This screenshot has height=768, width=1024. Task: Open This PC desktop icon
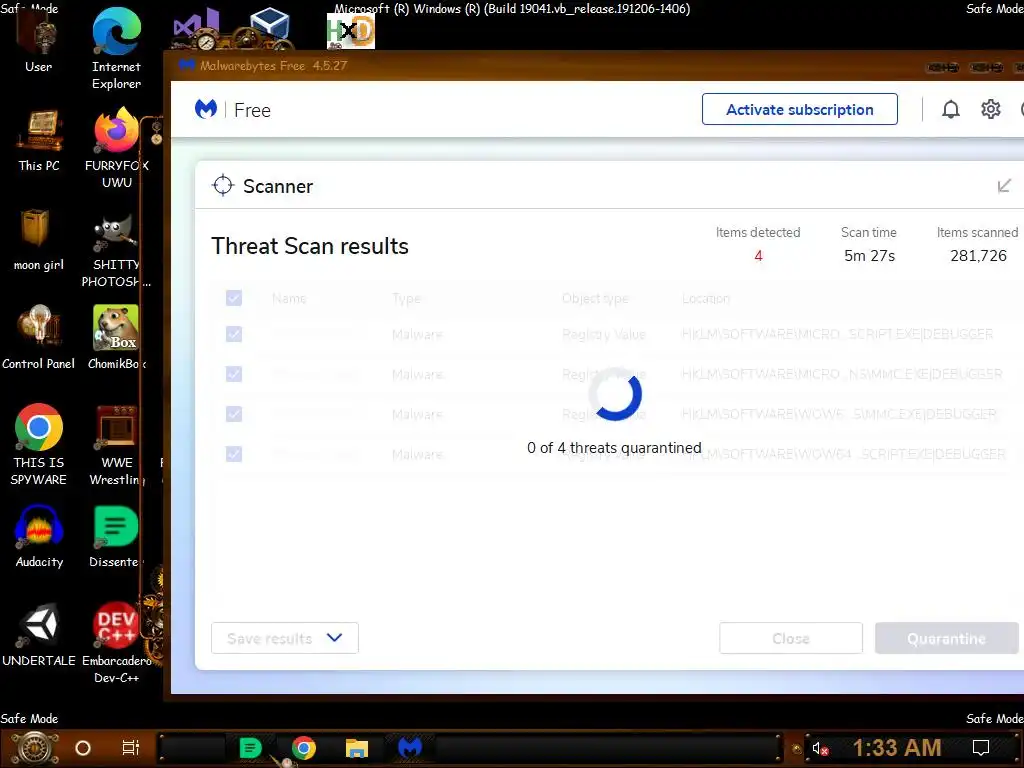39,140
